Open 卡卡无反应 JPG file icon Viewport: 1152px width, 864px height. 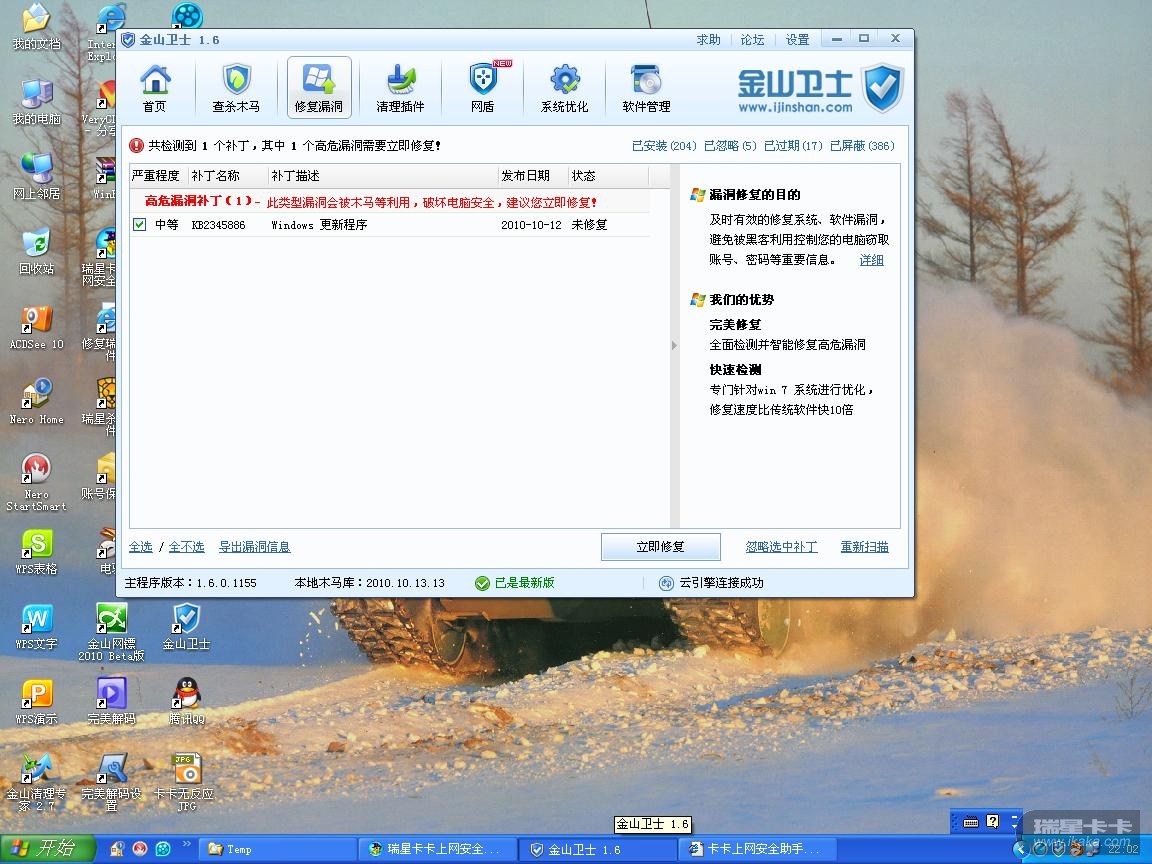[186, 782]
